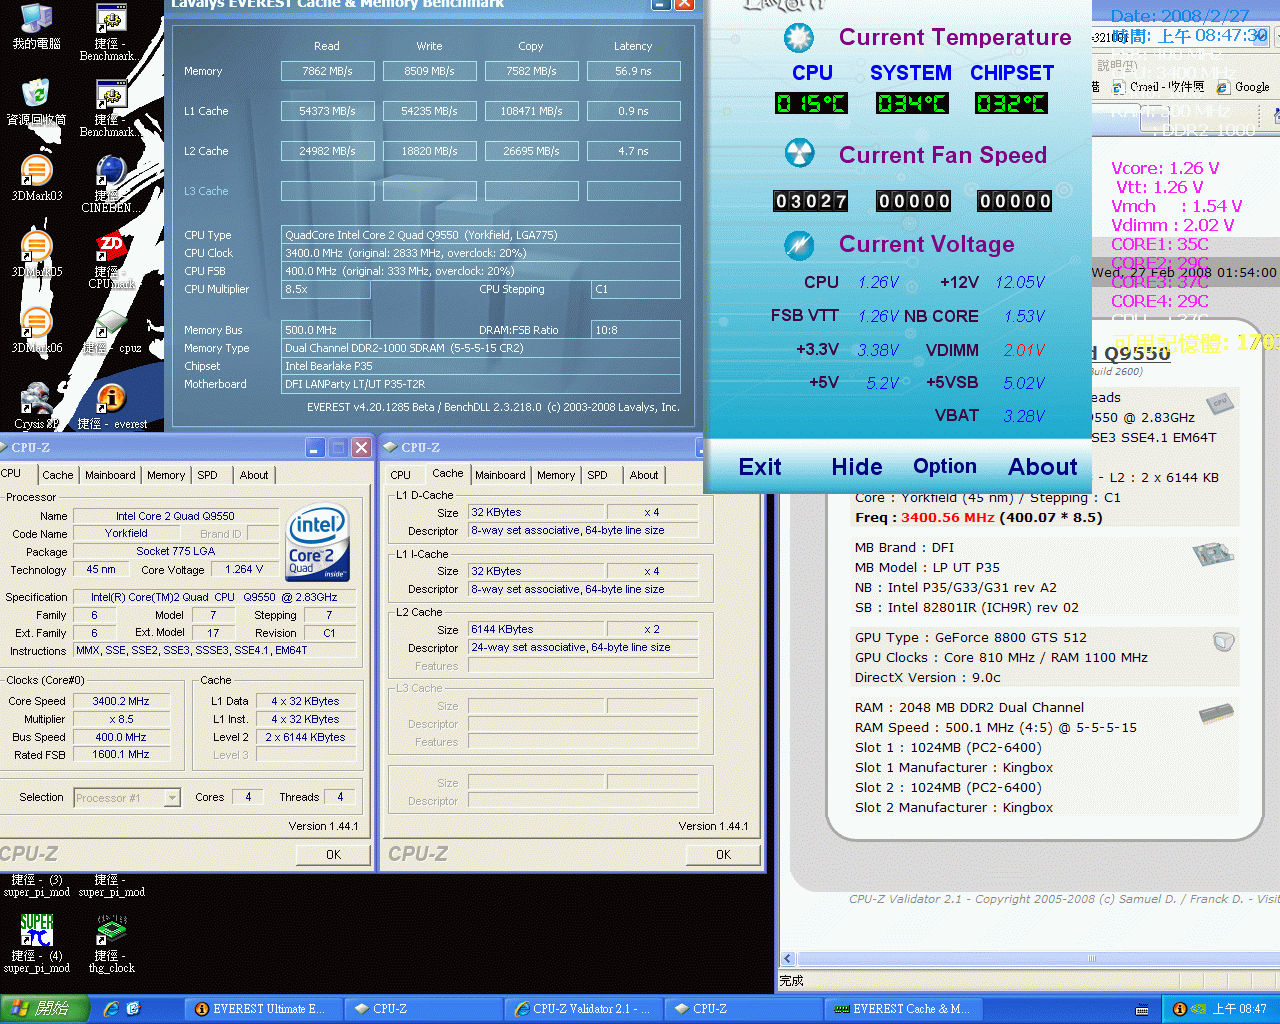Click About in hardware monitor panel
Viewport: 1280px width, 1024px height.
click(x=1043, y=467)
